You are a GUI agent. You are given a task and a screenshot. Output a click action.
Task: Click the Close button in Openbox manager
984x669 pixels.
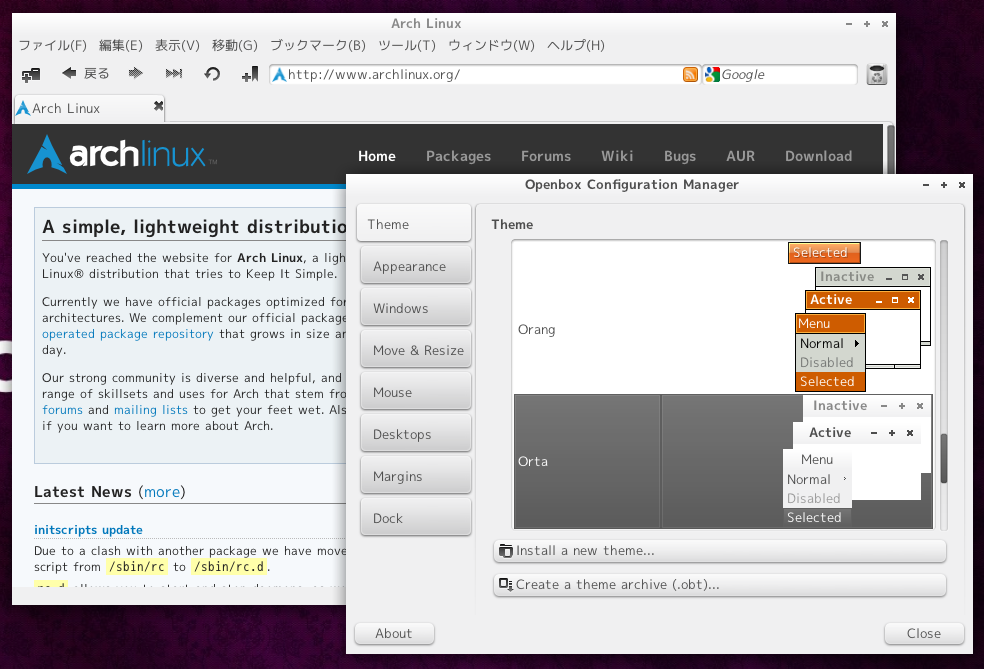click(924, 633)
